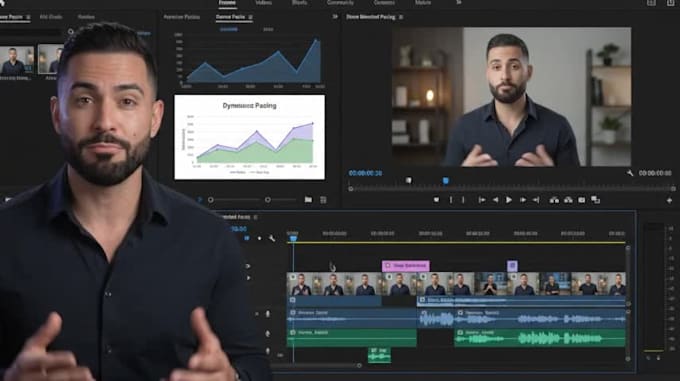Open the active project panel tab menu icon
Viewport: 680px width, 381px height.
(x=28, y=17)
